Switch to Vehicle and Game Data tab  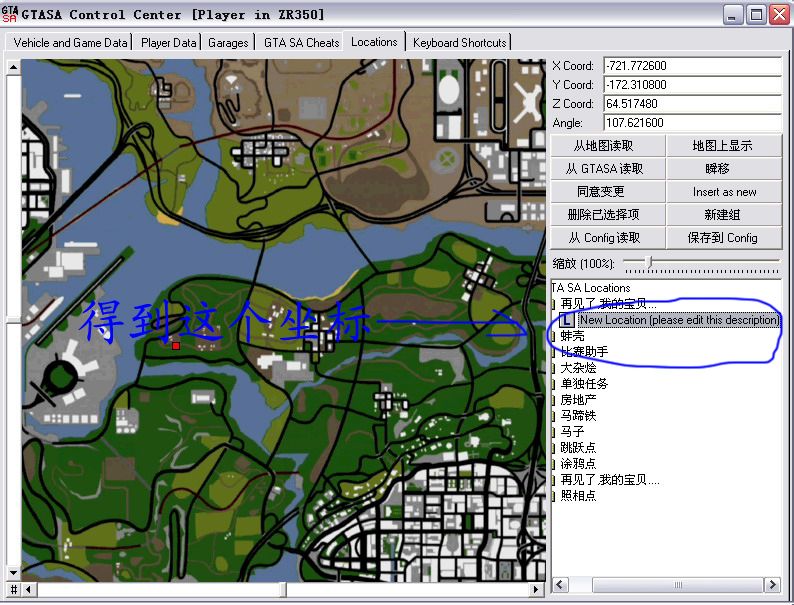[70, 43]
